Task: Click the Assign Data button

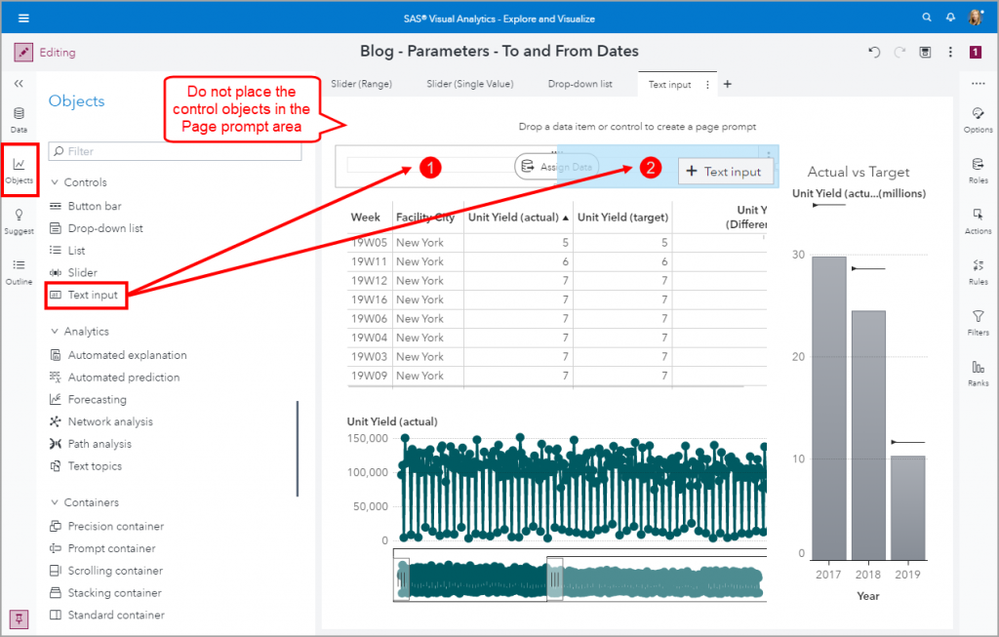Action: [558, 167]
